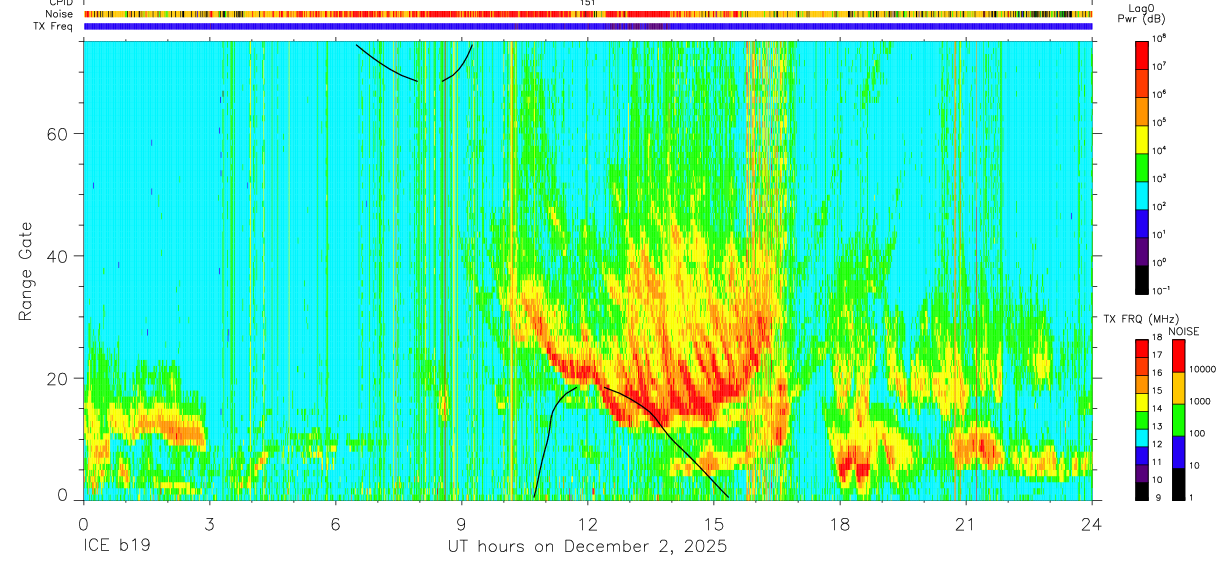The height and width of the screenshot is (567, 1228).
Task: Click the black curve at the top of the plot
Action: tap(414, 63)
